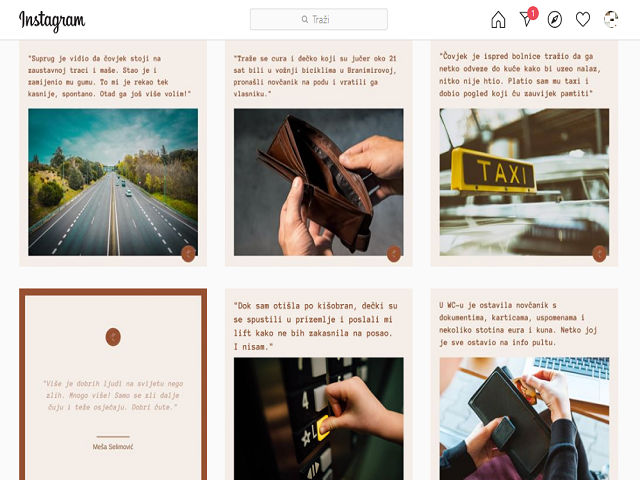Image resolution: width=640 pixels, height=480 pixels.
Task: Open the highway road post image
Action: pyautogui.click(x=113, y=182)
